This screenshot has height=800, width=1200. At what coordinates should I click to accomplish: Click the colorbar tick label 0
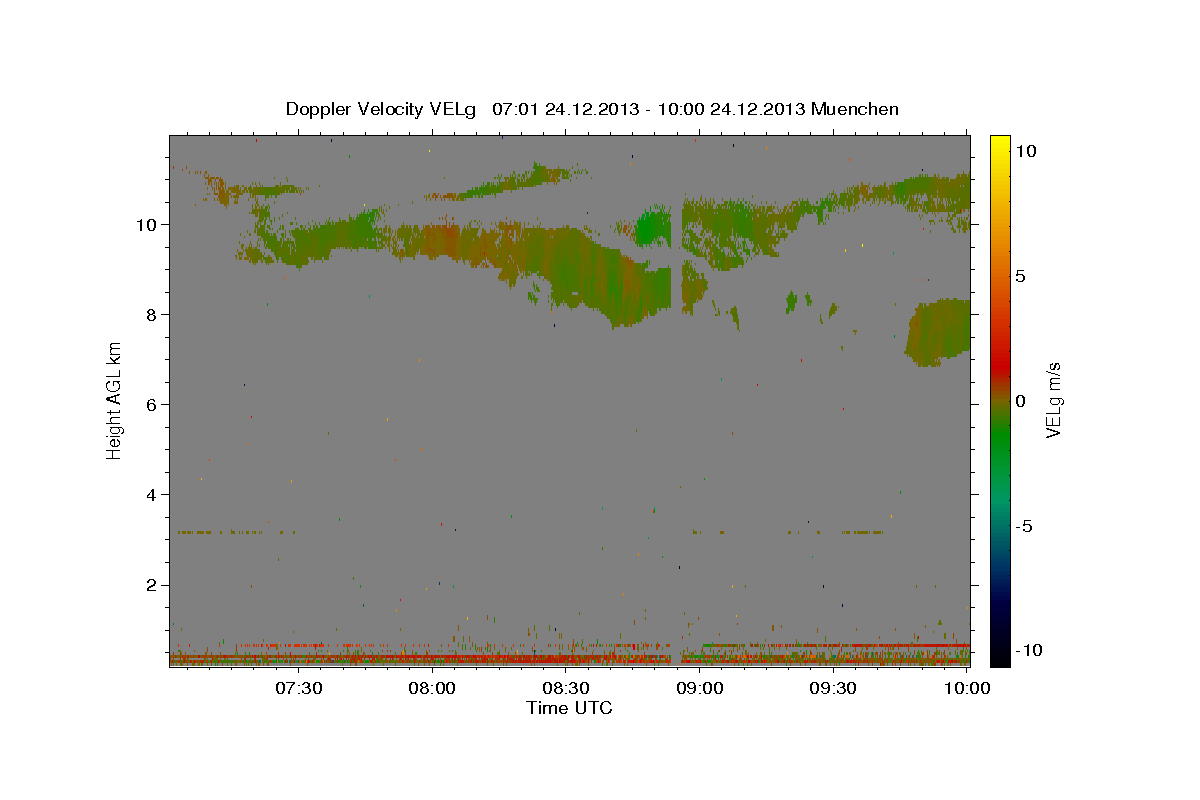(1023, 400)
